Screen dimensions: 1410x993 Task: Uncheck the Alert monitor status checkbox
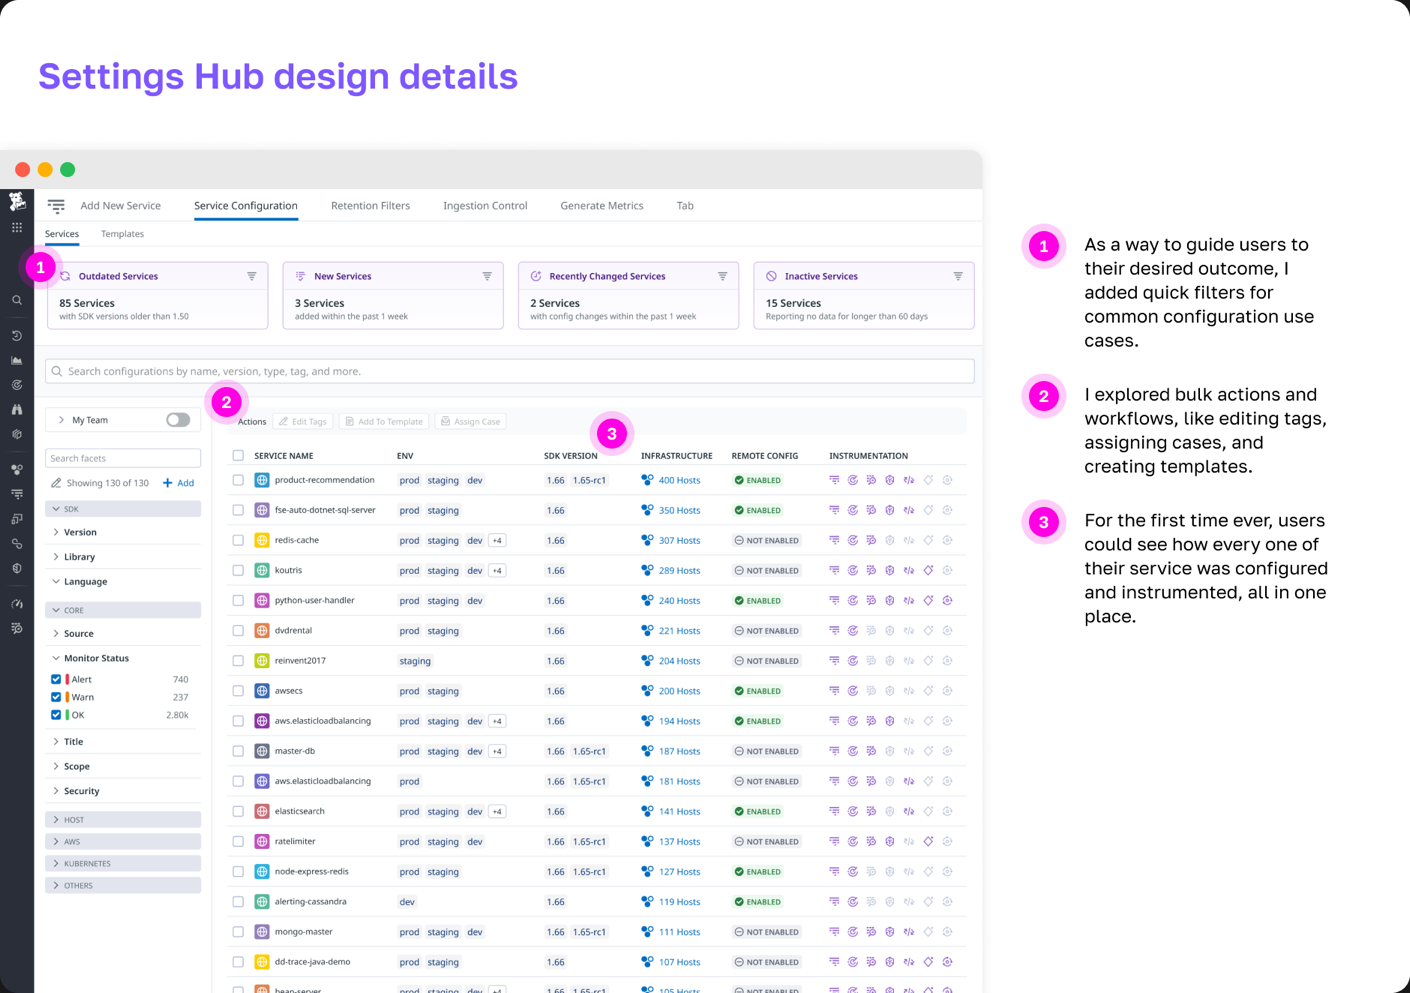point(56,679)
